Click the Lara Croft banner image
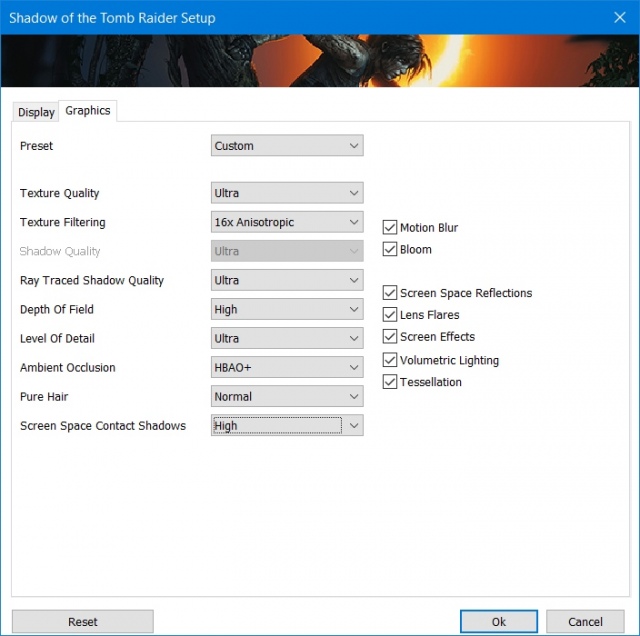640x636 pixels. pyautogui.click(x=320, y=61)
